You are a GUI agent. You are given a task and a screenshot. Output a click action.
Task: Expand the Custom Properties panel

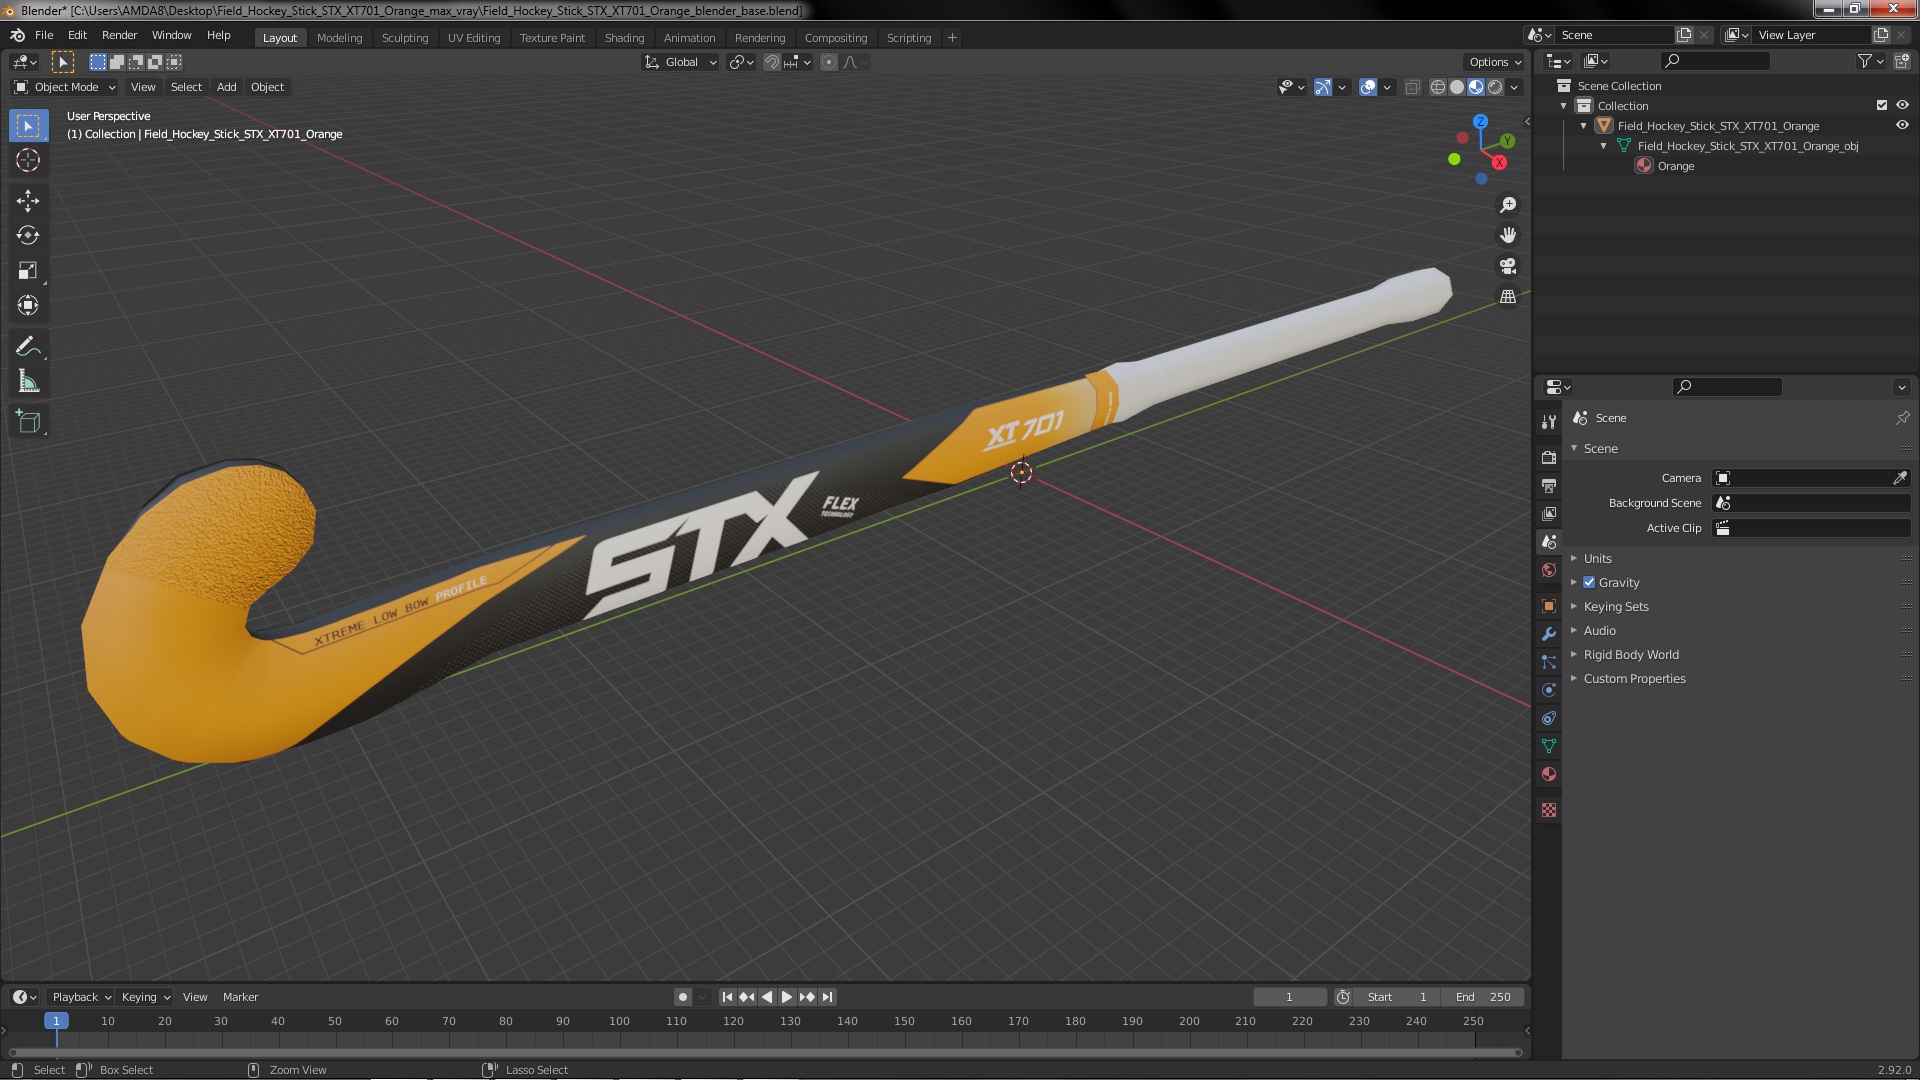coord(1634,678)
